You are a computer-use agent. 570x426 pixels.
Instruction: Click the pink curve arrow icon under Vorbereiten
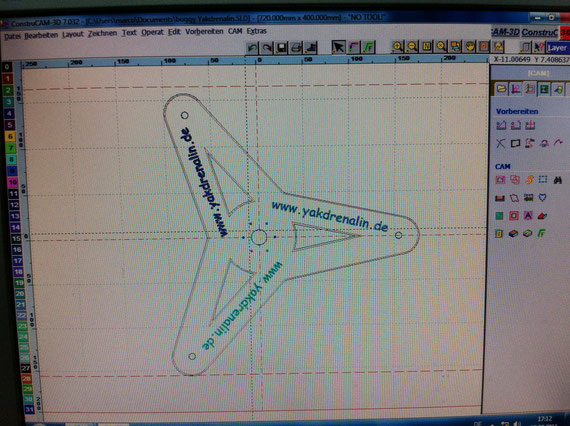pyautogui.click(x=558, y=142)
